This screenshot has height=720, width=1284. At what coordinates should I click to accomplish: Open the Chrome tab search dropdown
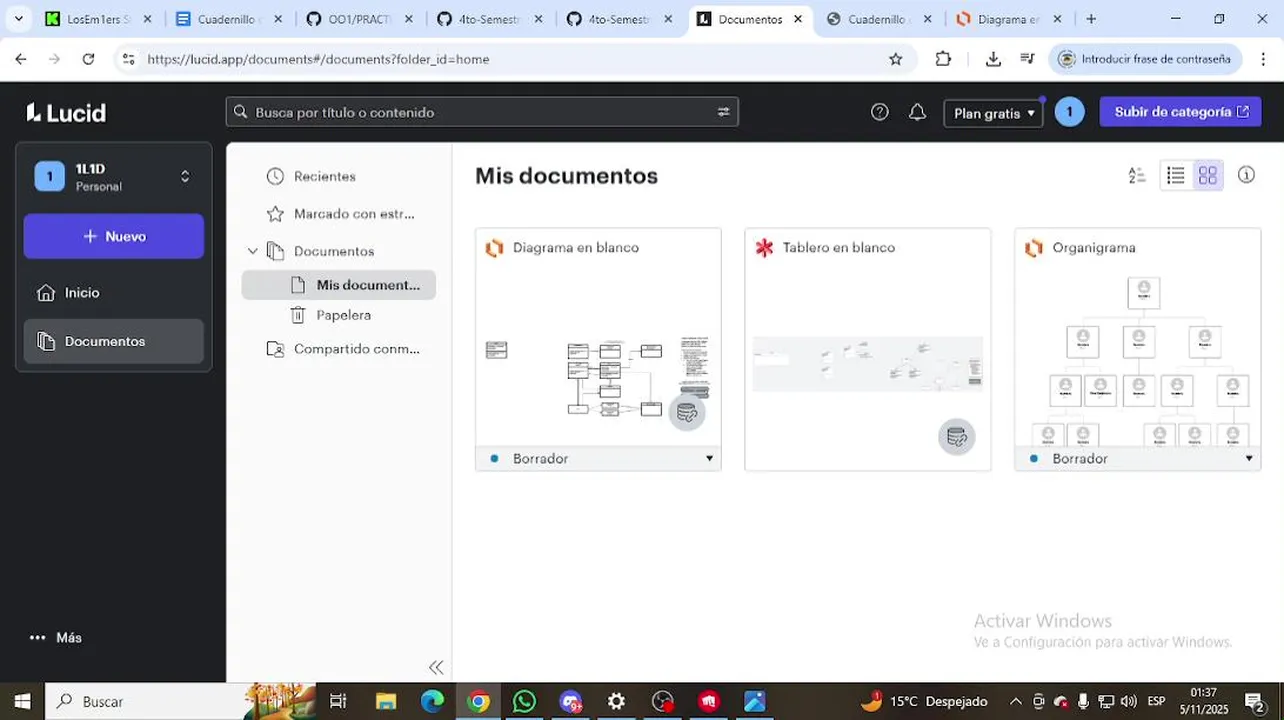(x=18, y=19)
